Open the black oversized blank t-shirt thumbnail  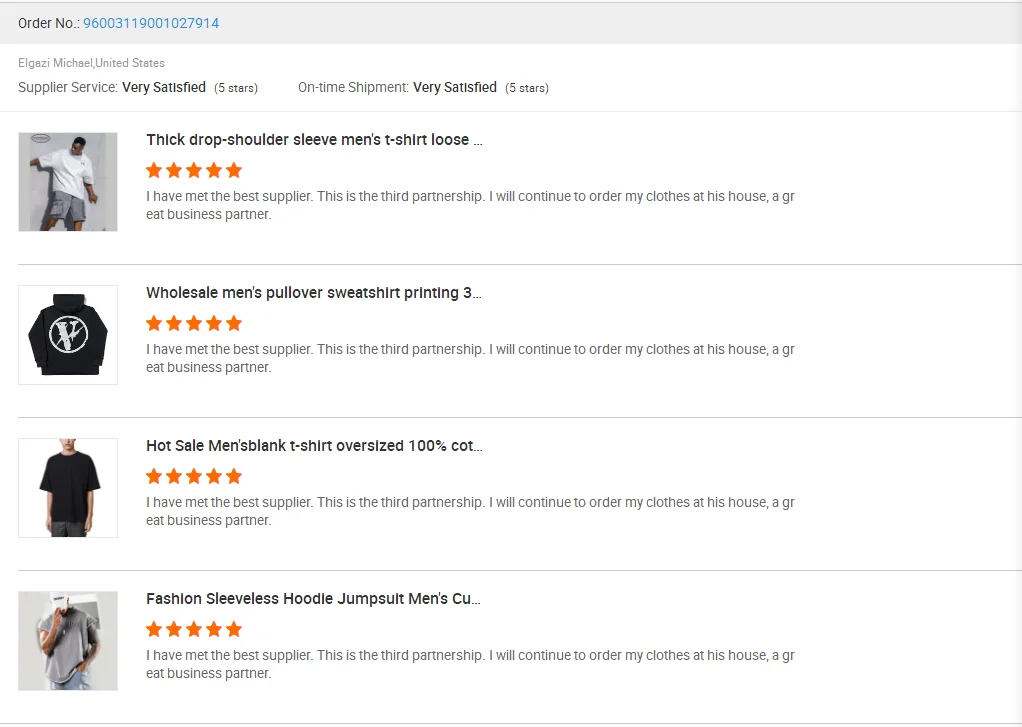(68, 488)
